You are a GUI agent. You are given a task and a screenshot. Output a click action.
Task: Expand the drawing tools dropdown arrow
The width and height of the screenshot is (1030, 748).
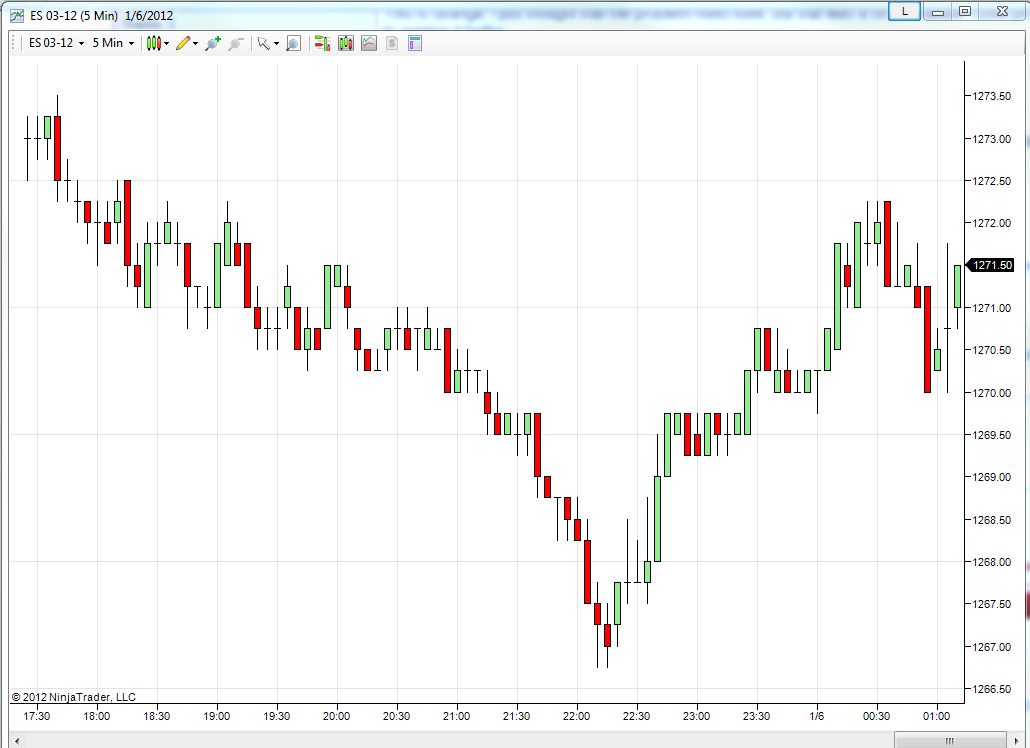pos(195,44)
